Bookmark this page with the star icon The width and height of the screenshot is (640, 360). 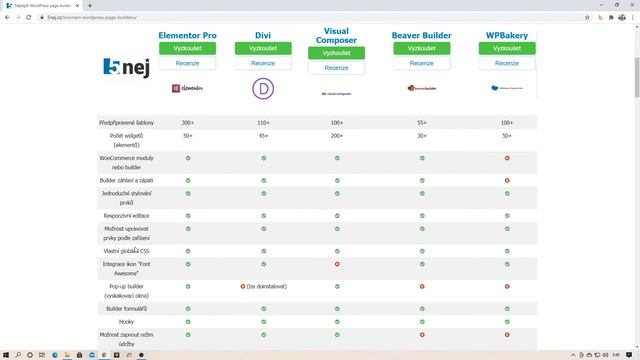(x=587, y=18)
